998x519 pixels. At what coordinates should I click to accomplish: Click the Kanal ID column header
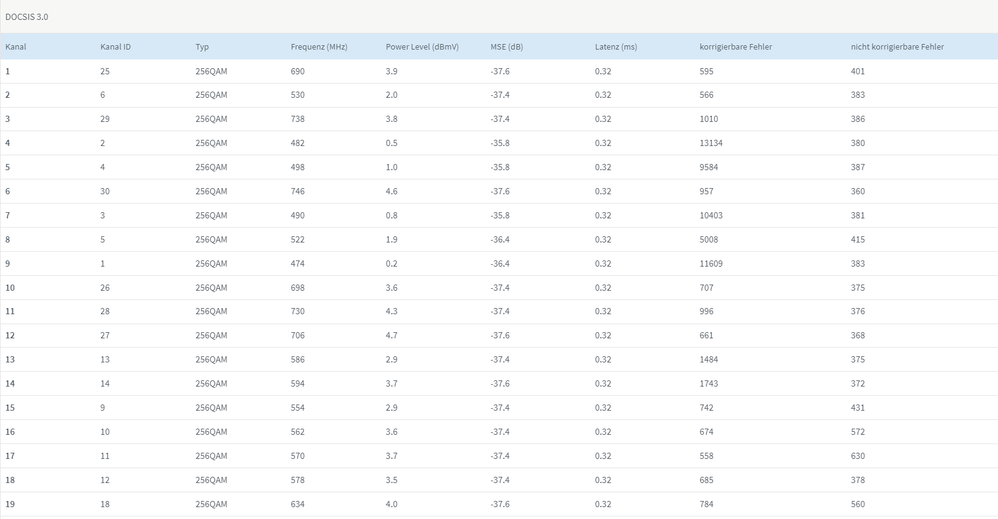click(x=115, y=47)
